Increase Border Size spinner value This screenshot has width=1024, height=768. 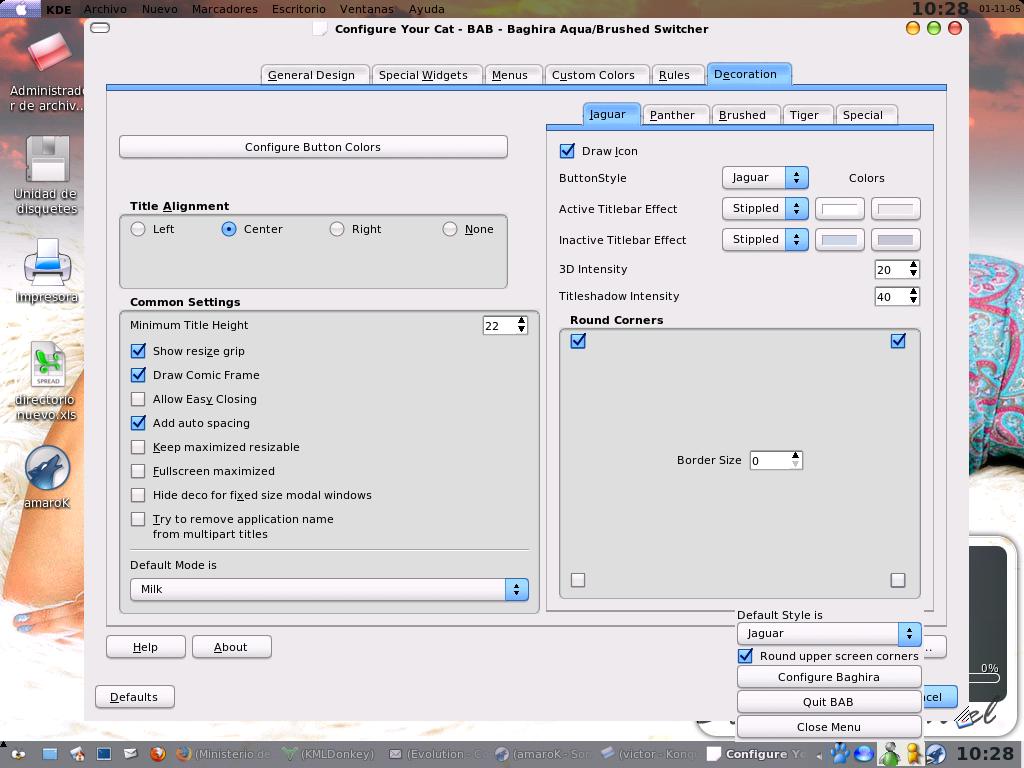795,455
